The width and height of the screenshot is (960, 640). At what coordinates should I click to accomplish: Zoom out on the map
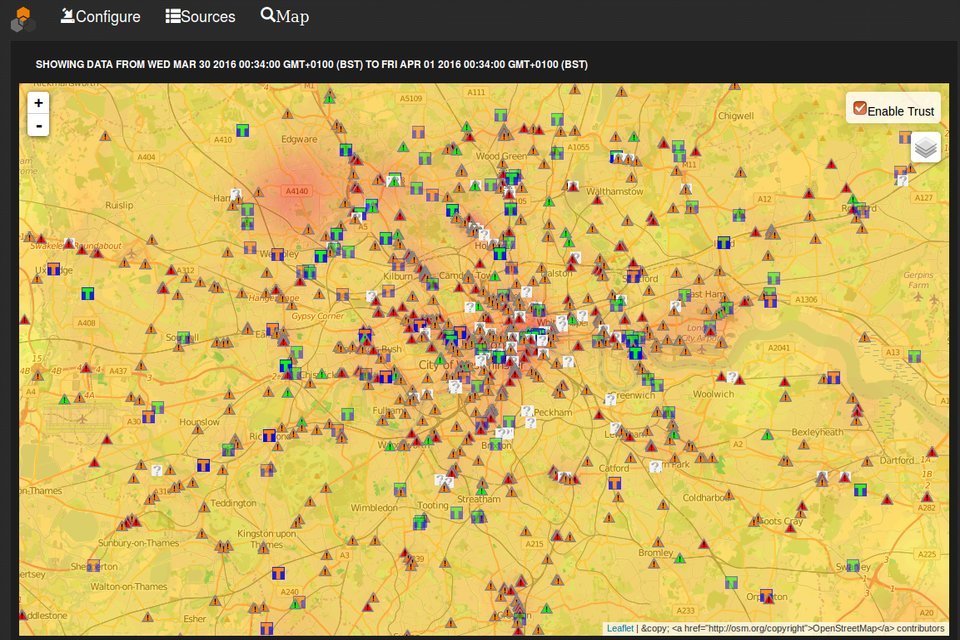pyautogui.click(x=39, y=126)
